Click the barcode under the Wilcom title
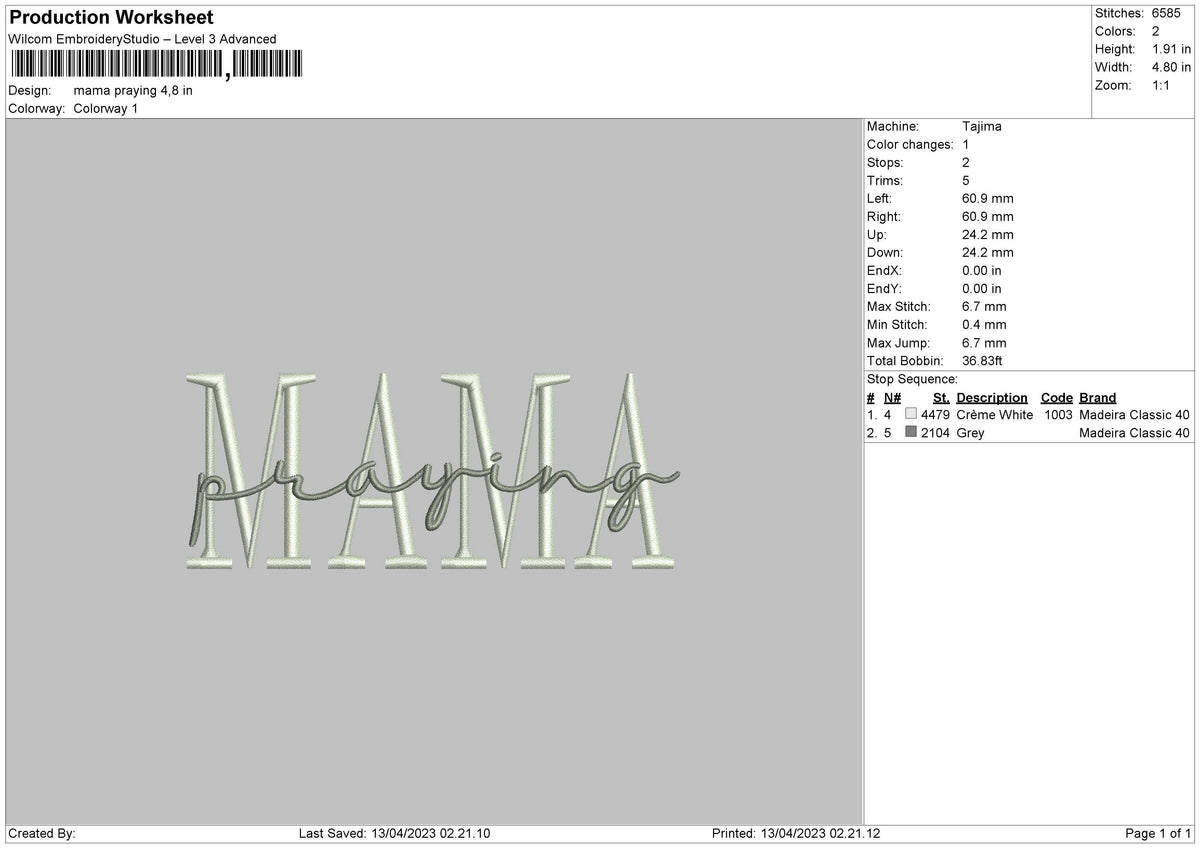 [155, 65]
